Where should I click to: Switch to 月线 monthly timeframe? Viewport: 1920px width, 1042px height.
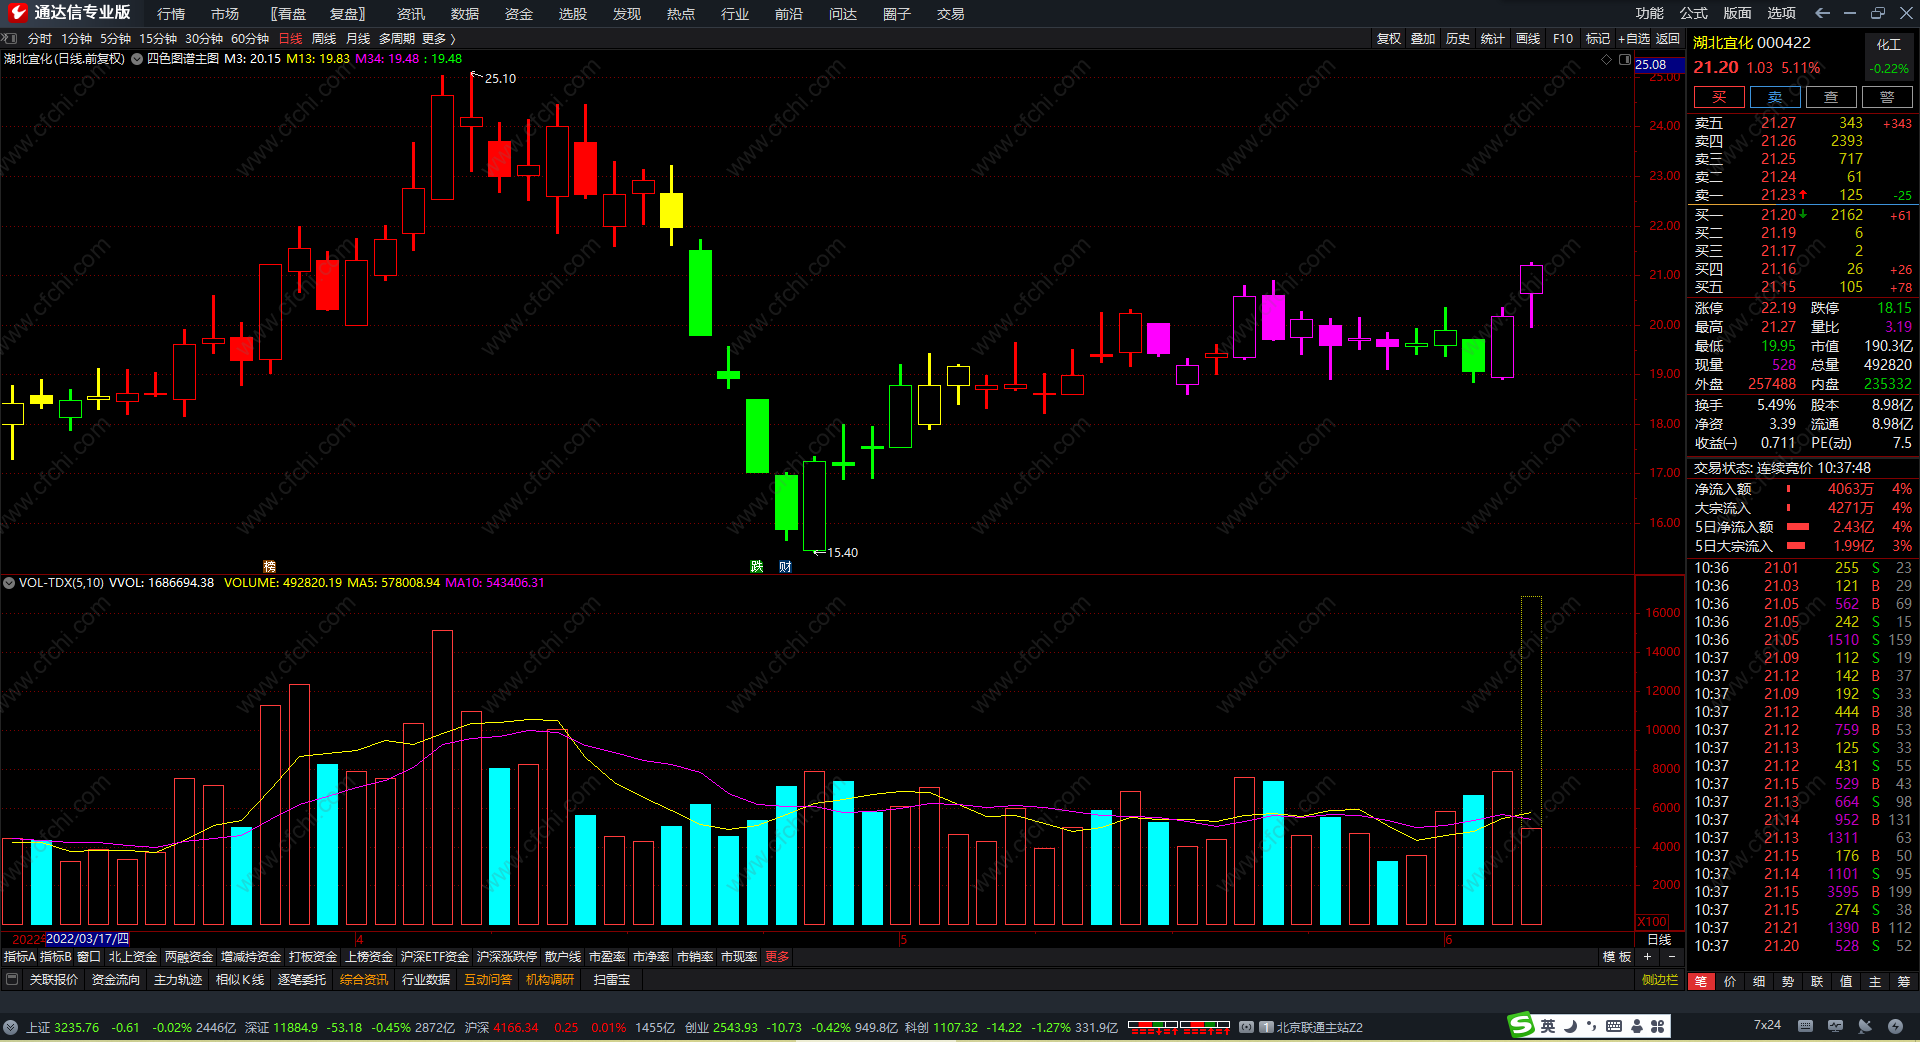coord(358,39)
